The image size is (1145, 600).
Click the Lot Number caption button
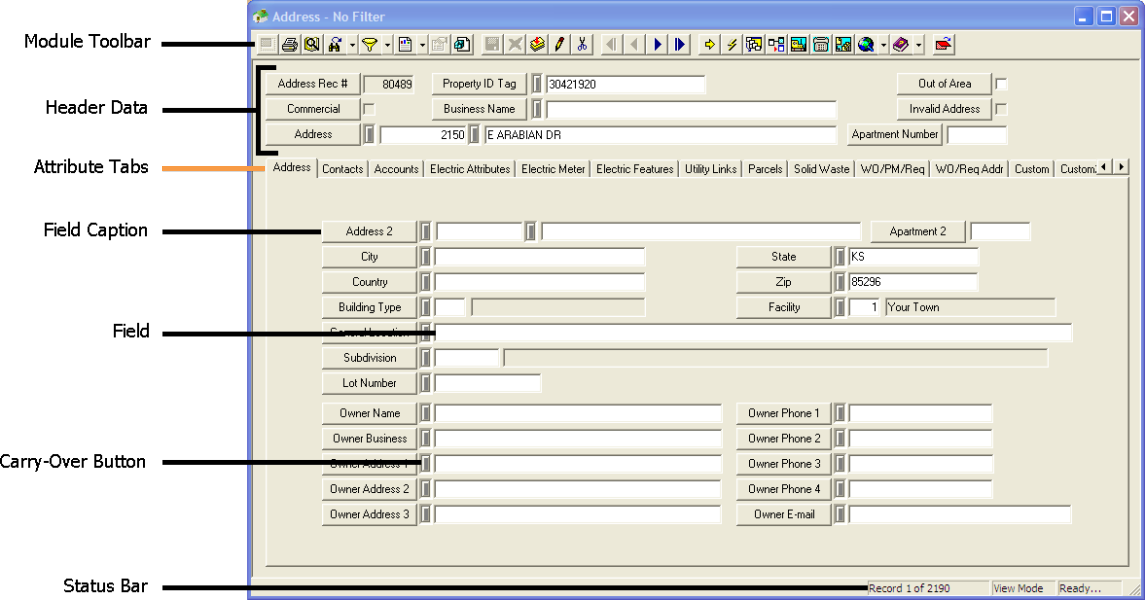click(x=369, y=383)
